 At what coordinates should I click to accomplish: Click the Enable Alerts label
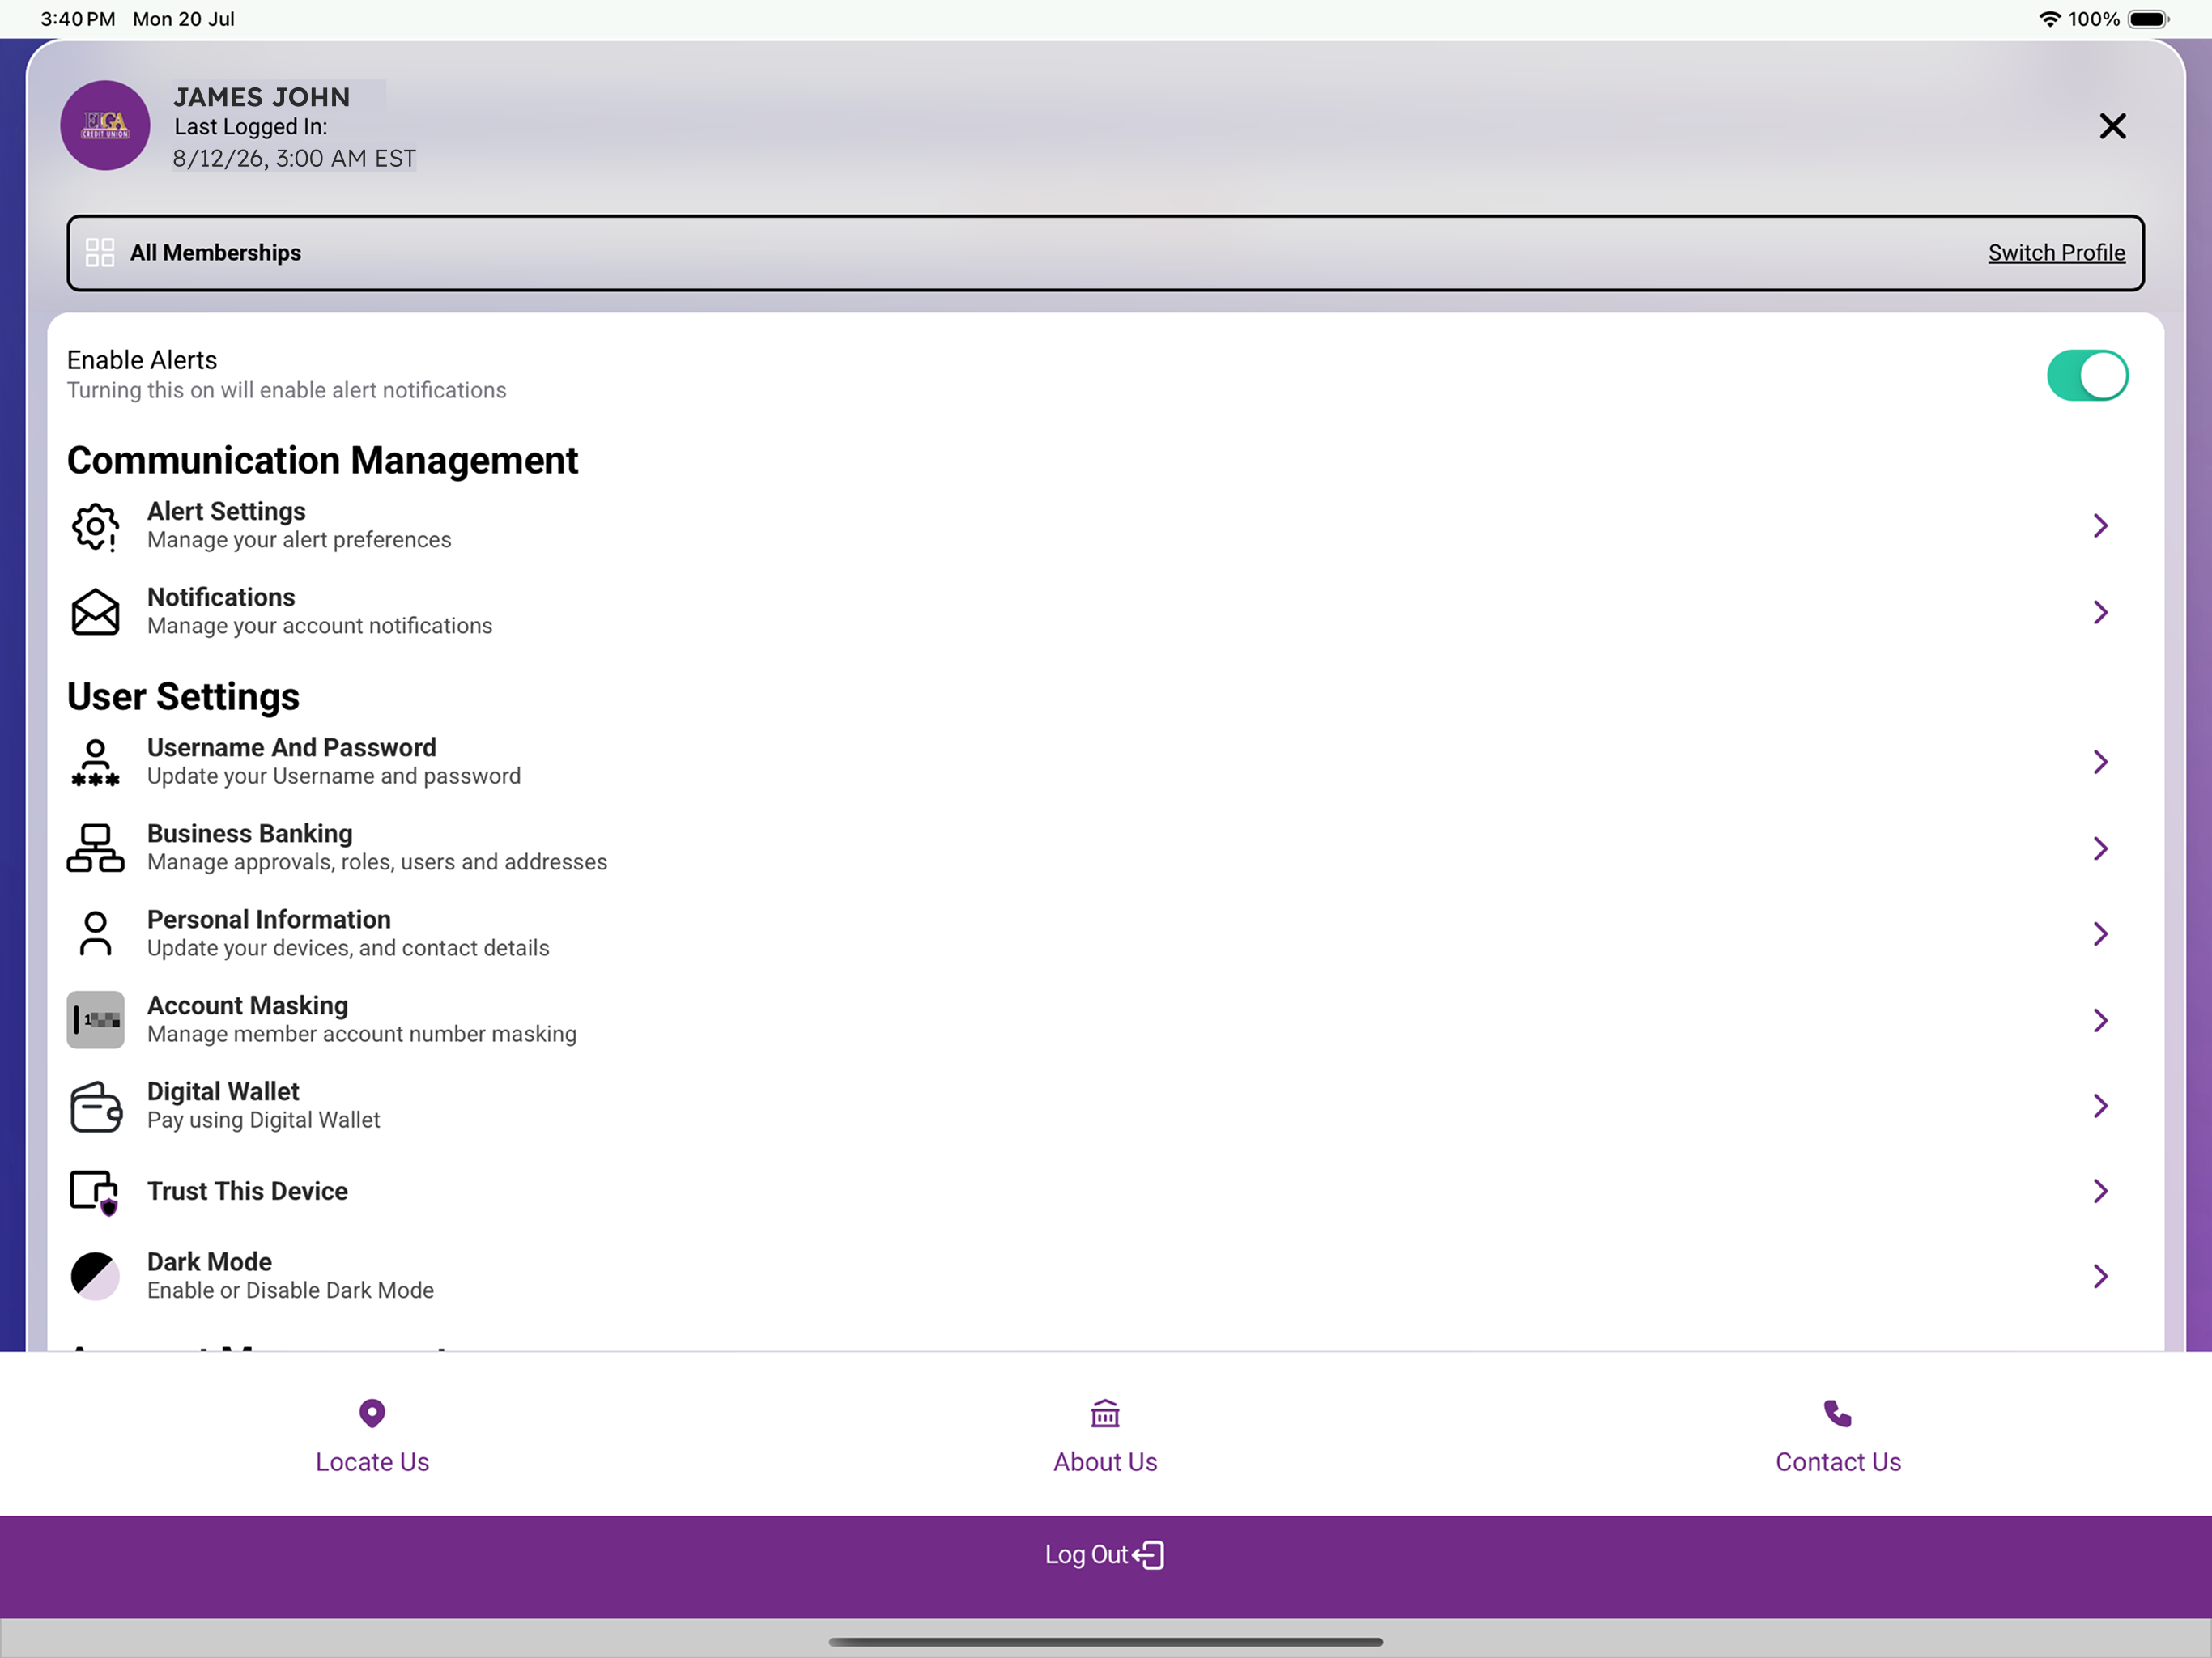142,360
